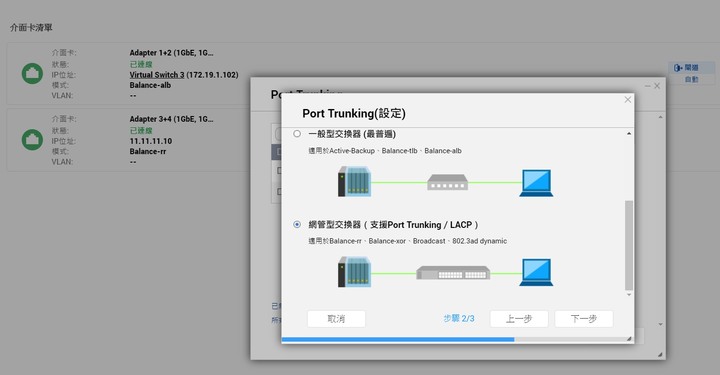Click the resize grip of the settings dialog

(x=629, y=339)
